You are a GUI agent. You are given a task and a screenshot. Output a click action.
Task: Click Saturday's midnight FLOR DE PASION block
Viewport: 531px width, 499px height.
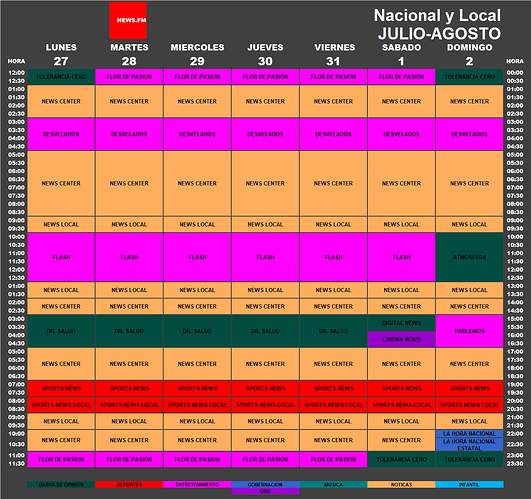[401, 77]
